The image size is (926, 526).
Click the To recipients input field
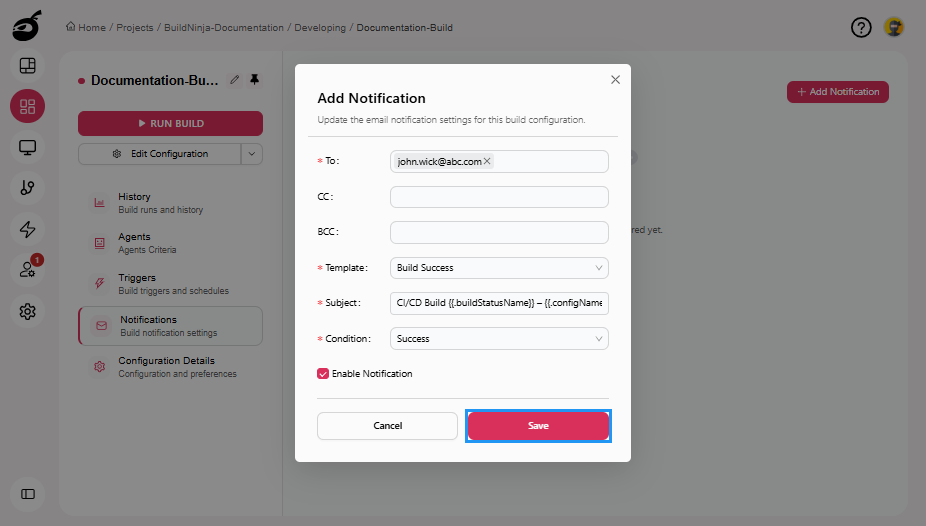pos(499,162)
